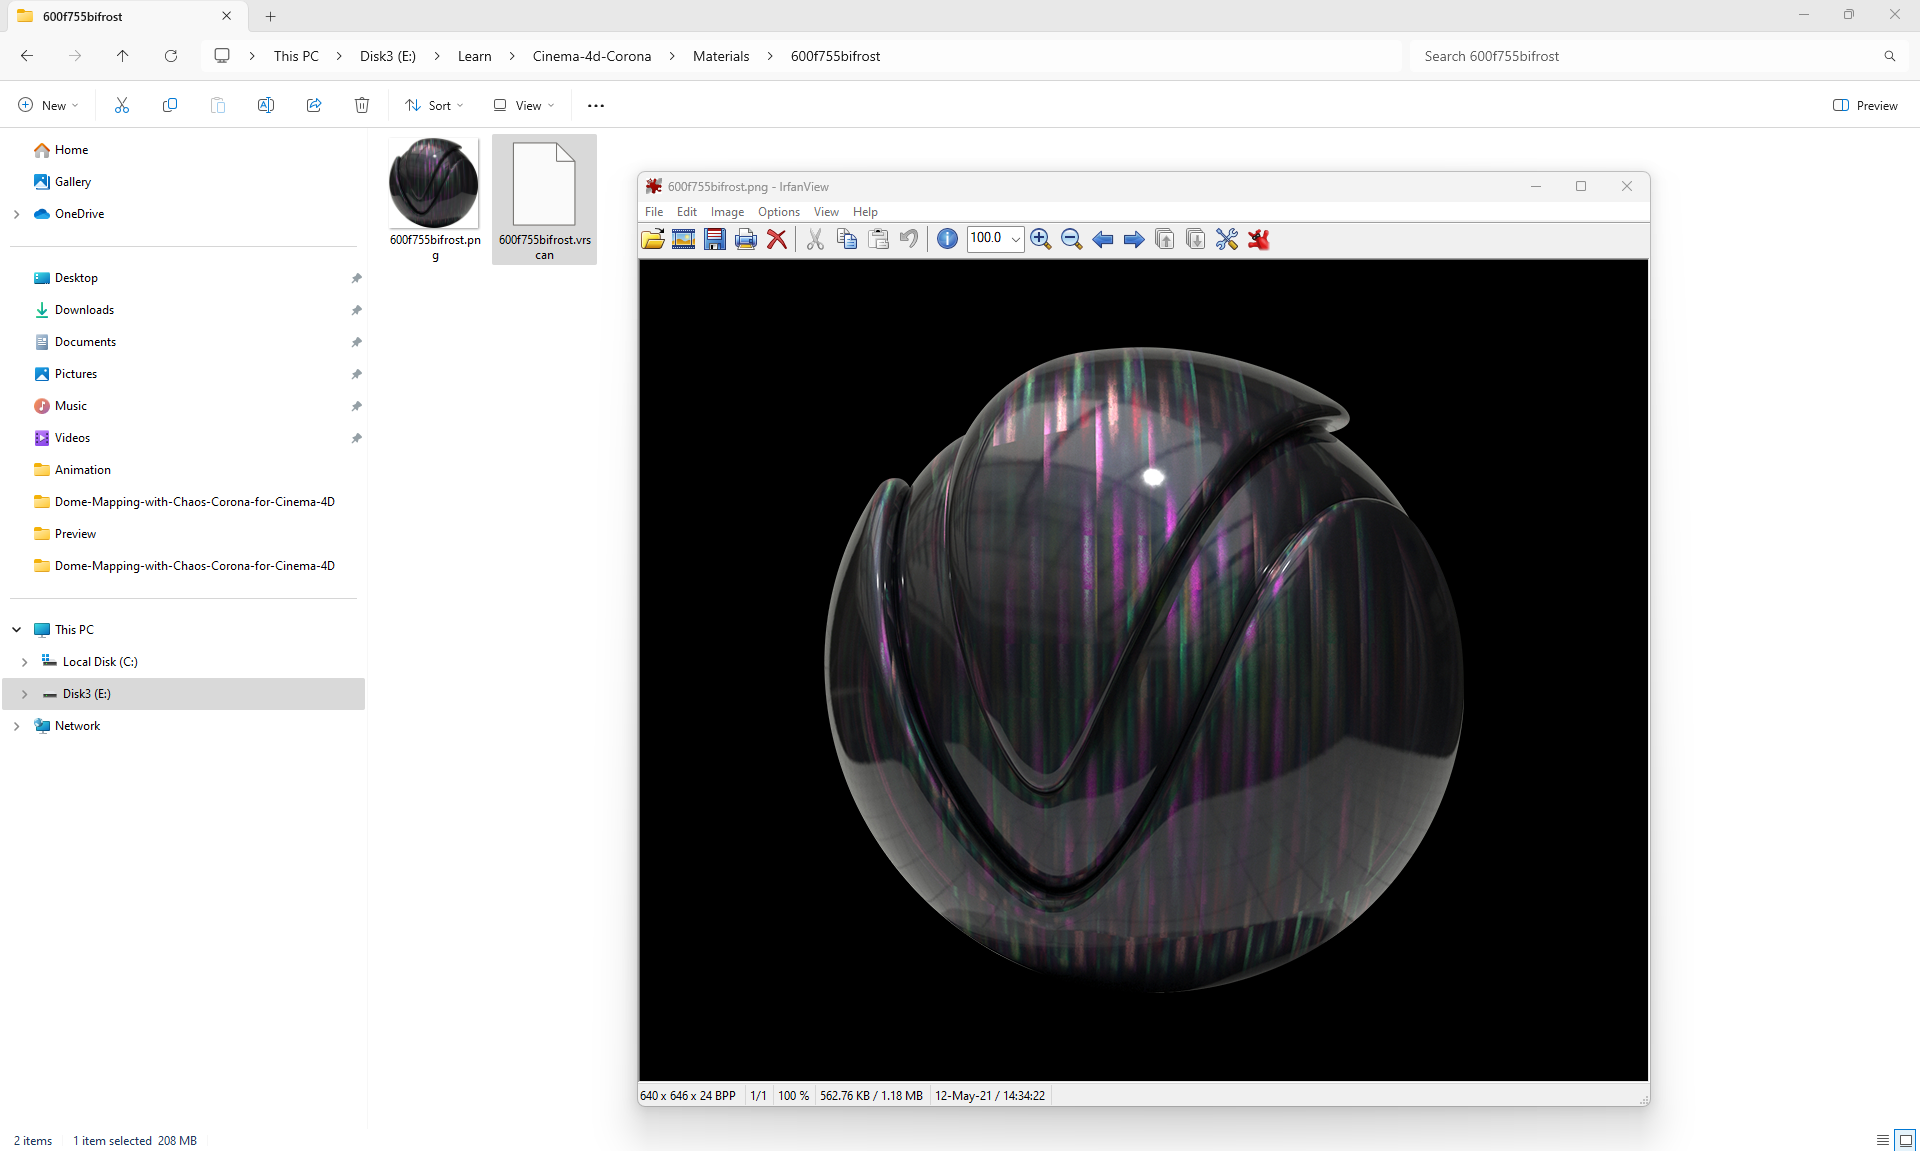
Task: Open the Image menu in IrfanView
Action: [x=727, y=212]
